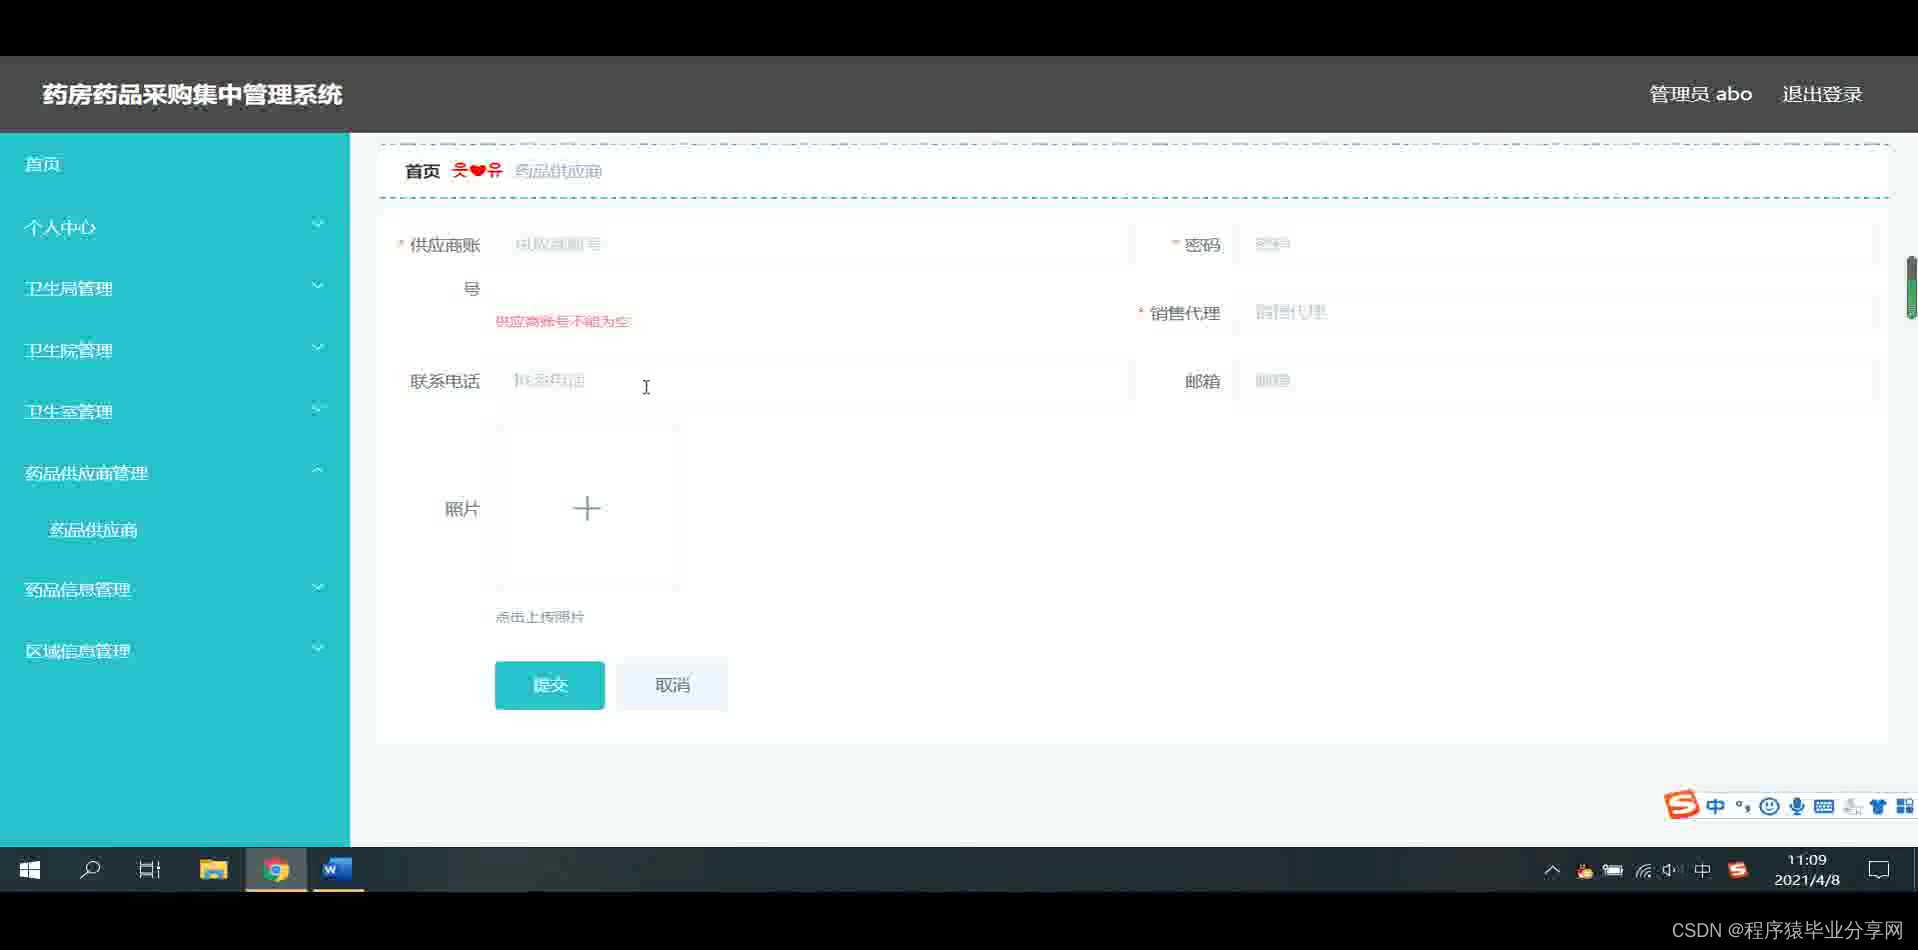This screenshot has width=1918, height=950.
Task: Open 卫生院管理 sidebar menu
Action: (x=175, y=350)
